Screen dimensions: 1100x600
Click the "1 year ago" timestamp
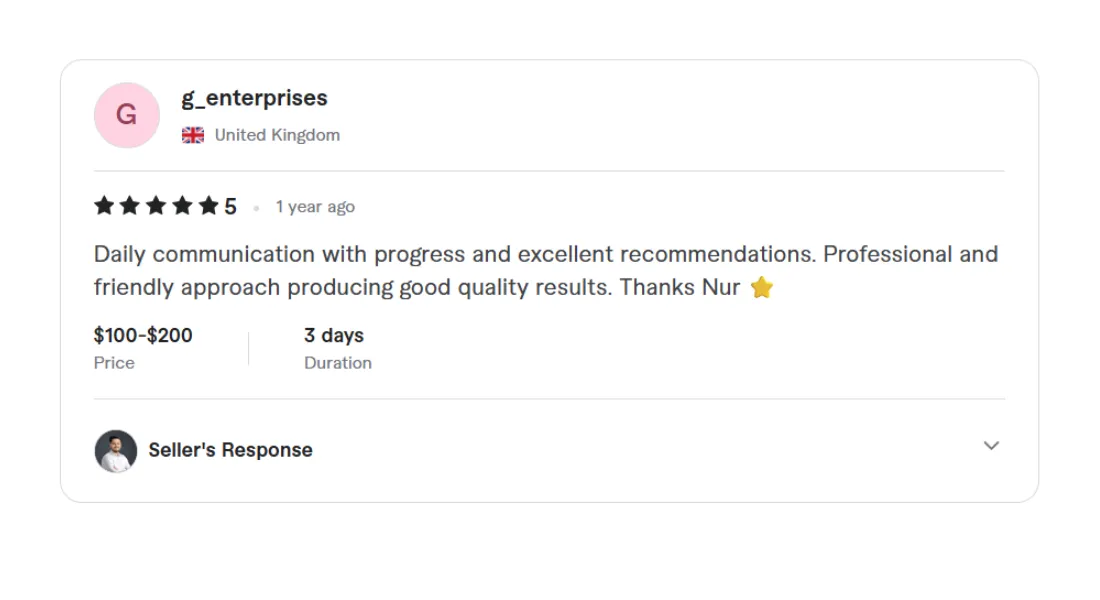click(x=315, y=207)
